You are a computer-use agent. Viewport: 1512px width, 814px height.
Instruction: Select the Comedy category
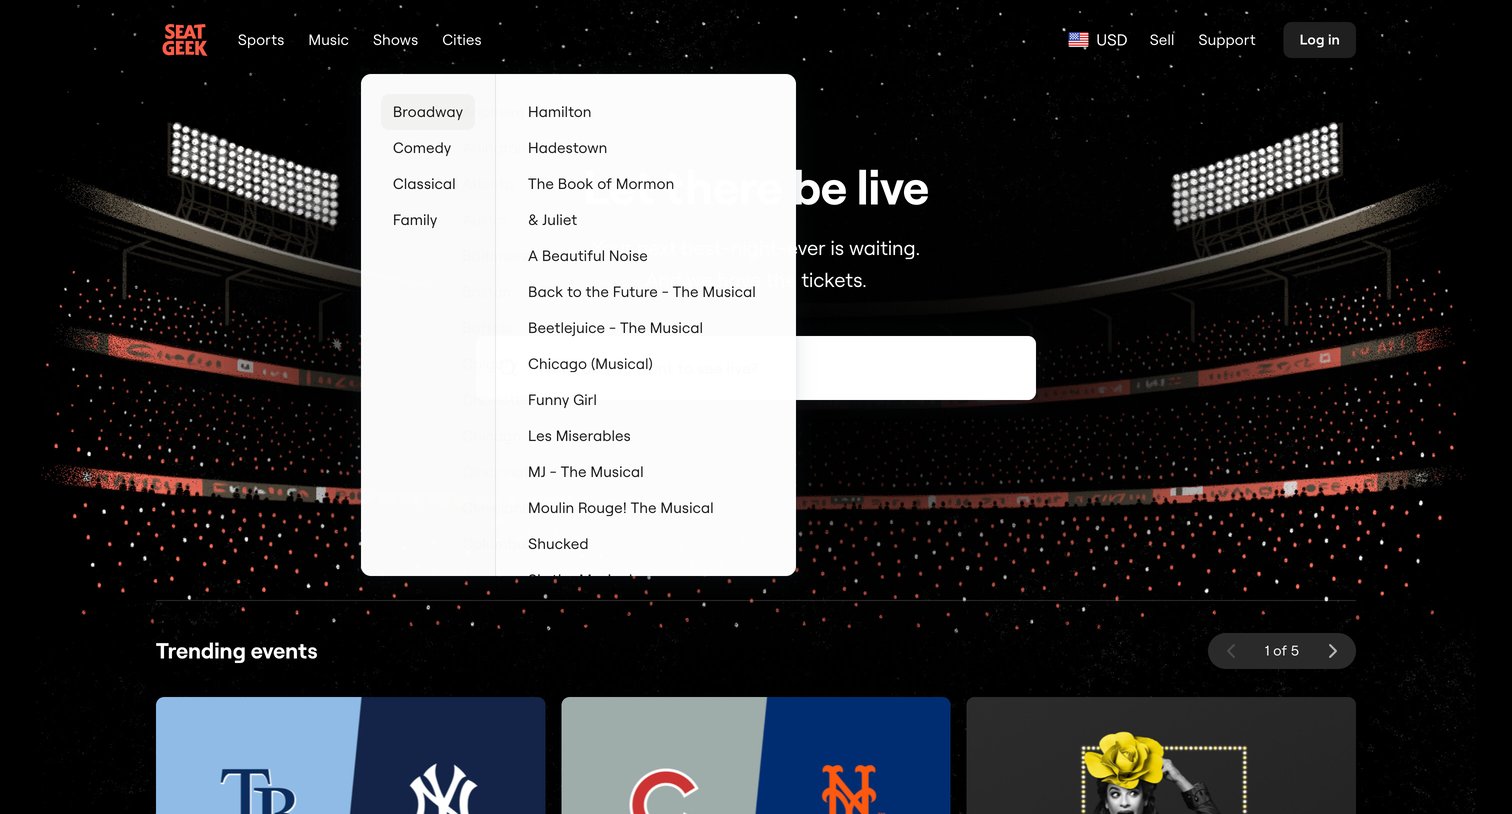pos(422,148)
